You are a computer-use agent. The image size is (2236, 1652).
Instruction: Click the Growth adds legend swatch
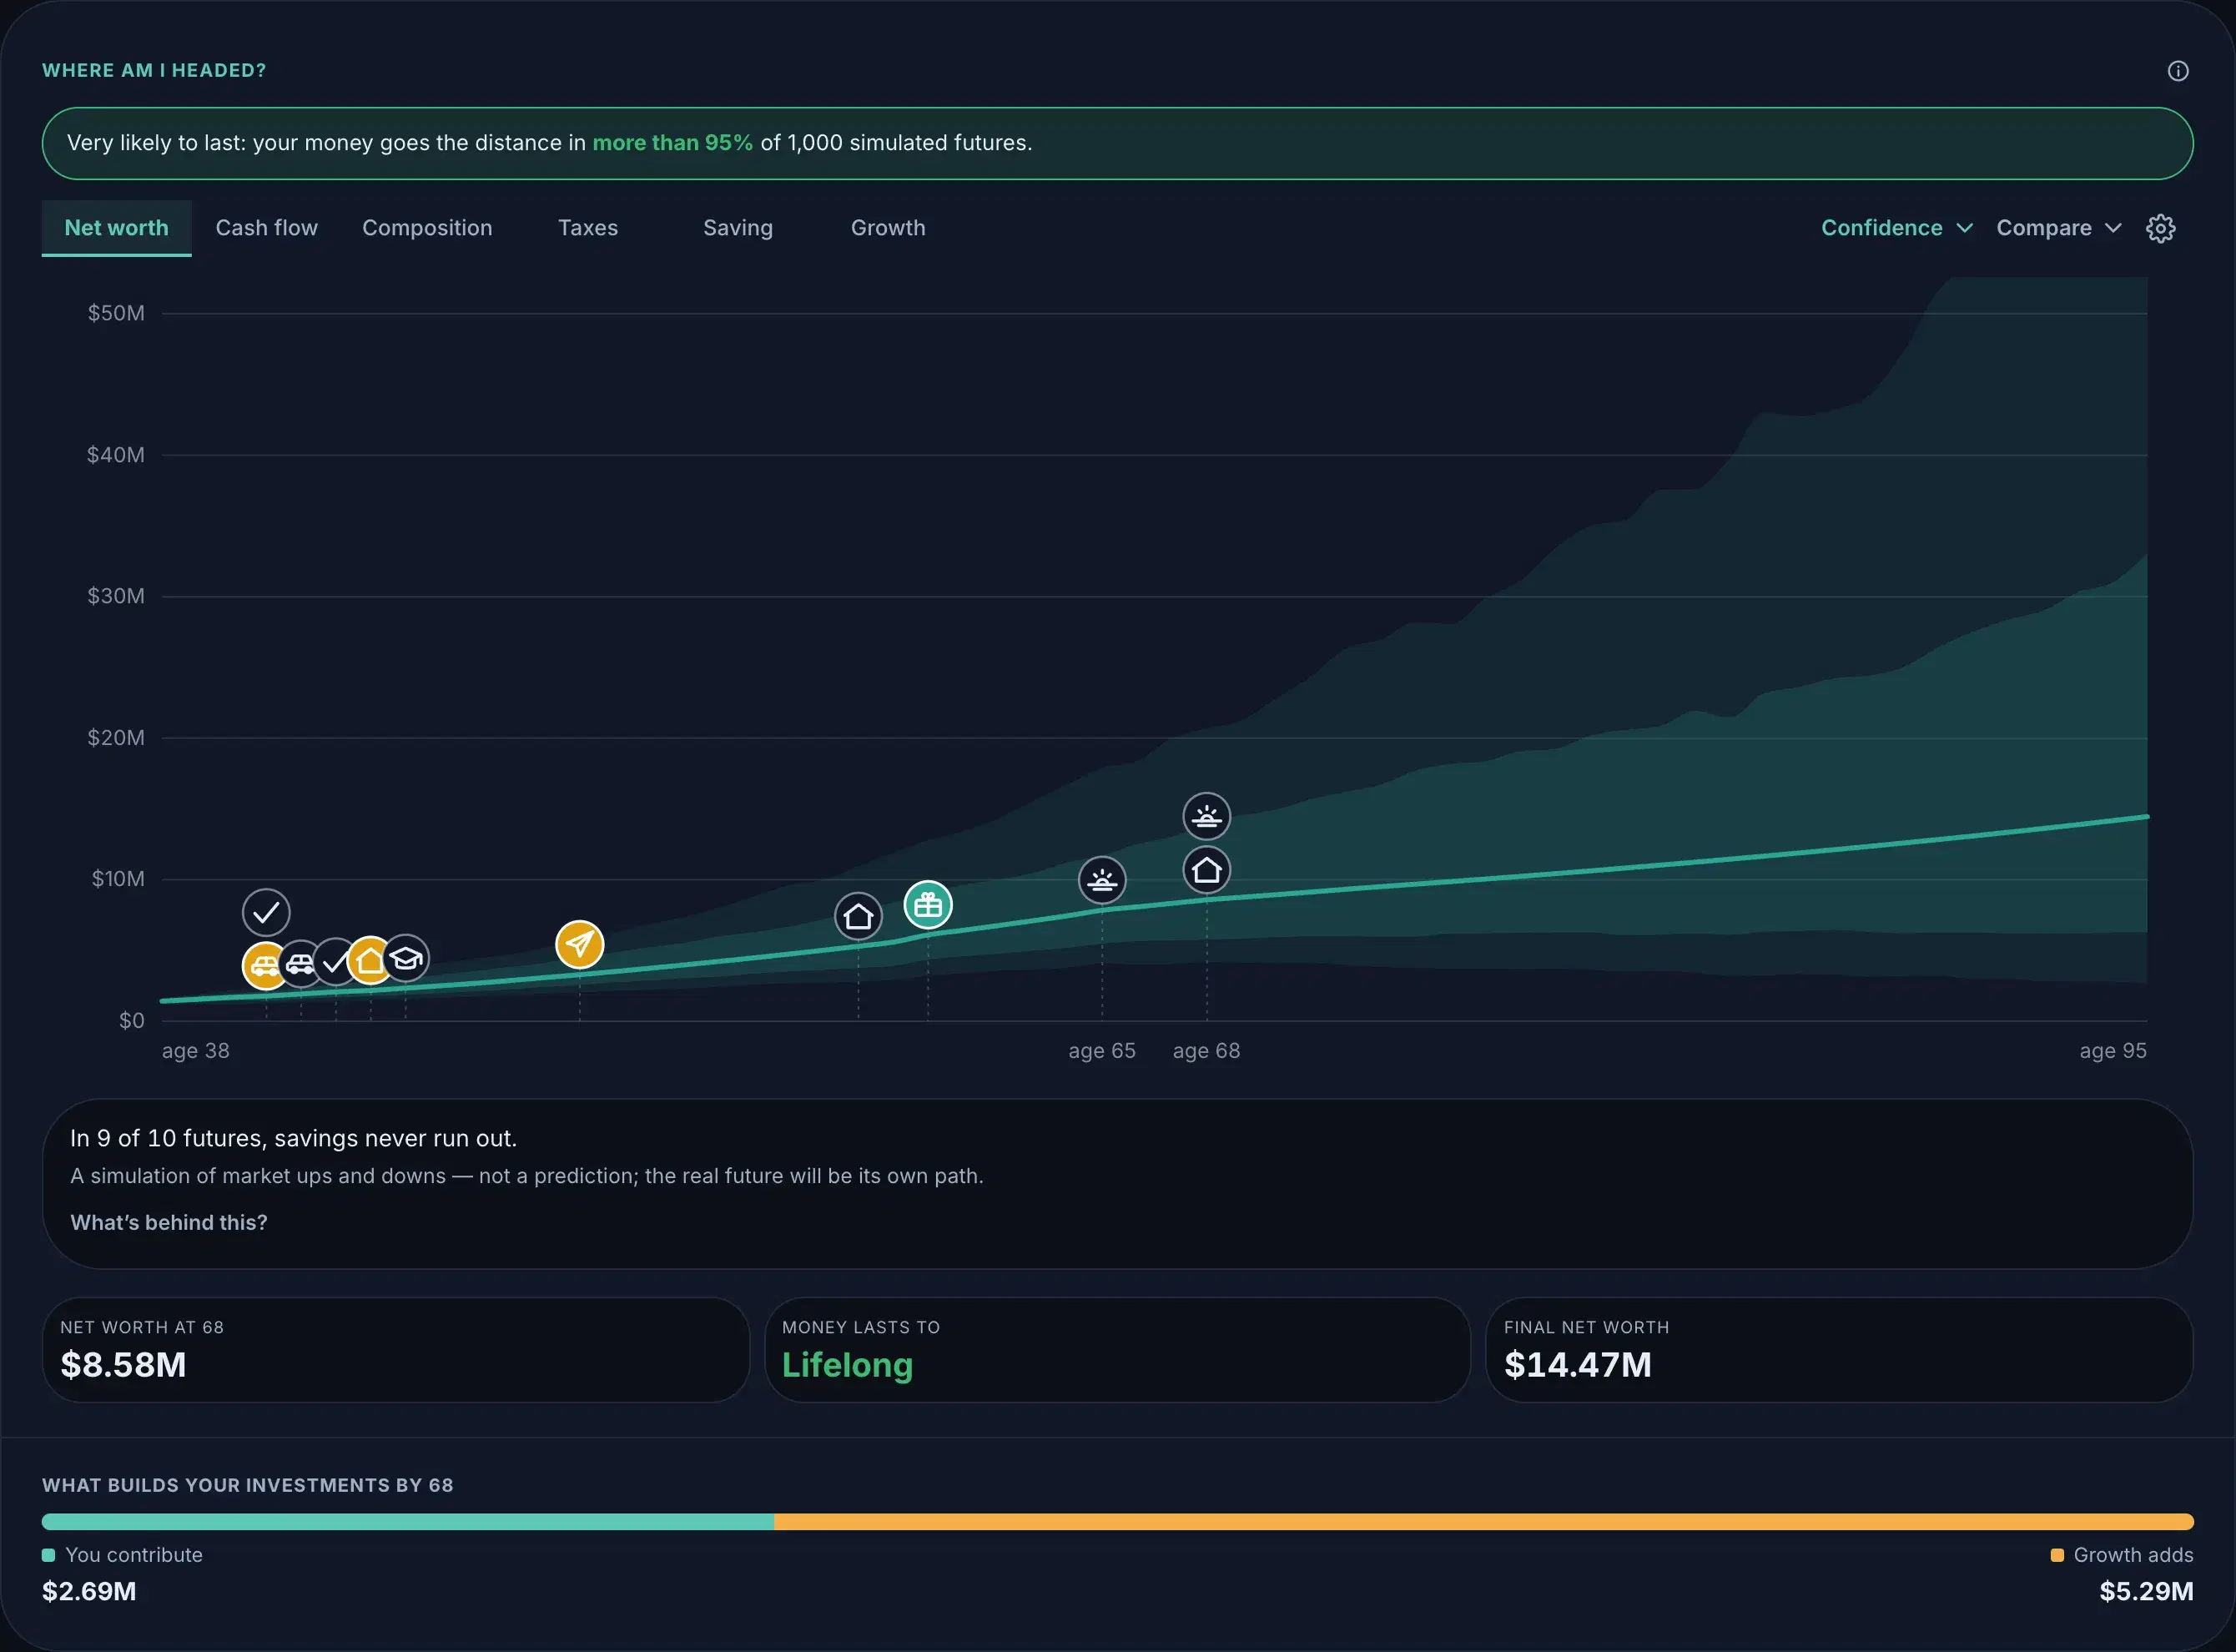tap(2057, 1555)
